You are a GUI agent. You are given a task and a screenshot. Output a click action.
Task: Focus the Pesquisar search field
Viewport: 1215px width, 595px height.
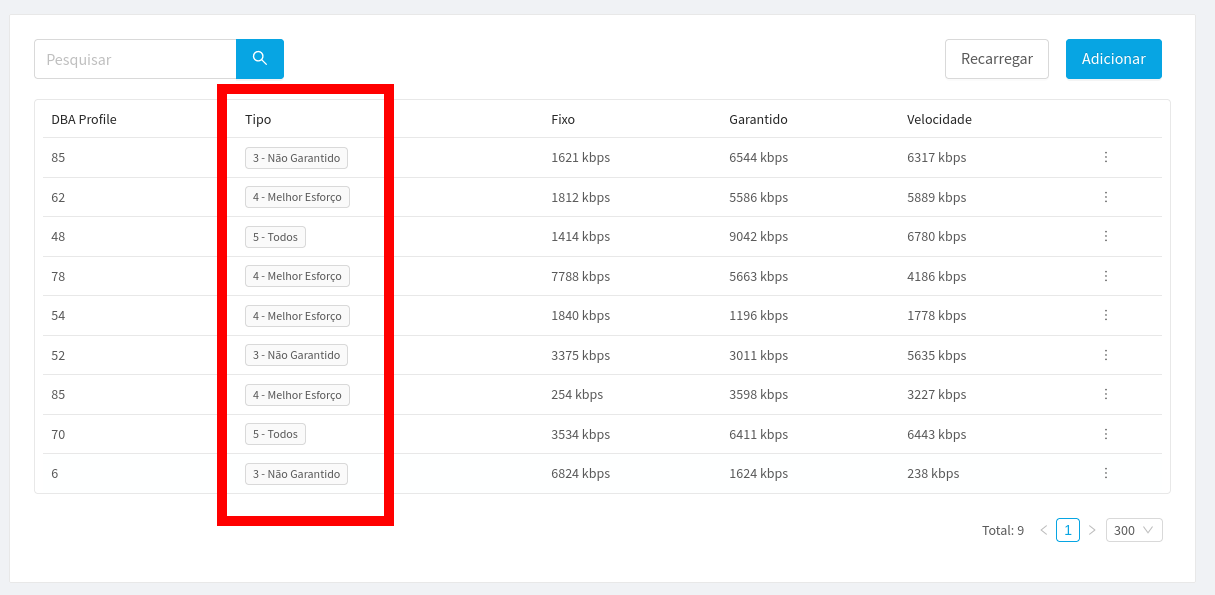135,59
